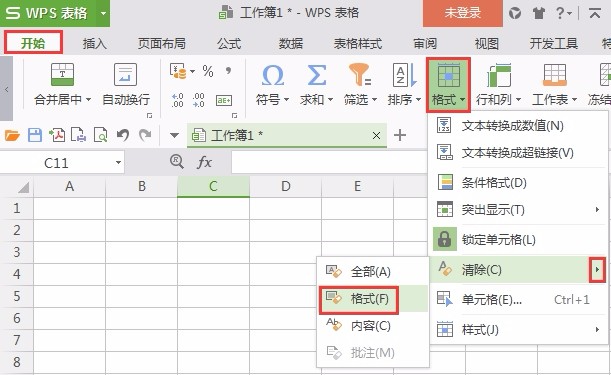The image size is (611, 375).
Task: Open the 符号 Omega symbol tool
Action: [x=273, y=75]
